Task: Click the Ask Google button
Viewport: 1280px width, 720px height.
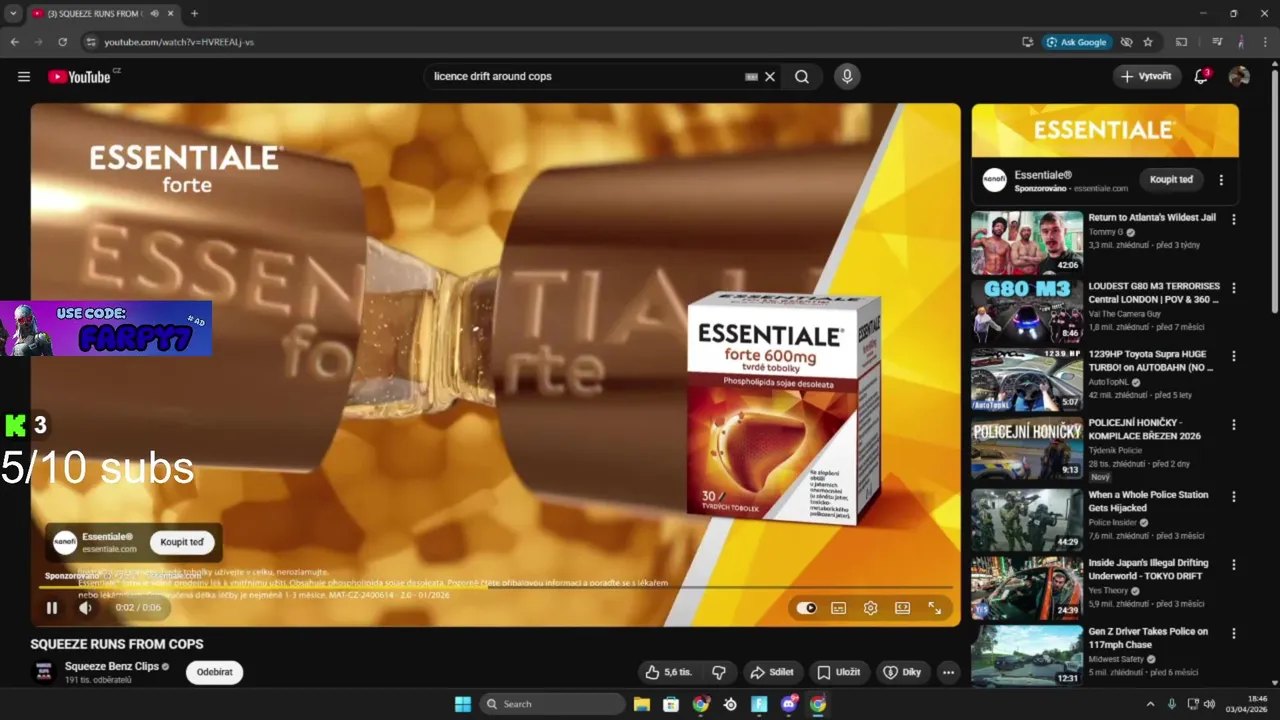Action: pyautogui.click(x=1076, y=42)
